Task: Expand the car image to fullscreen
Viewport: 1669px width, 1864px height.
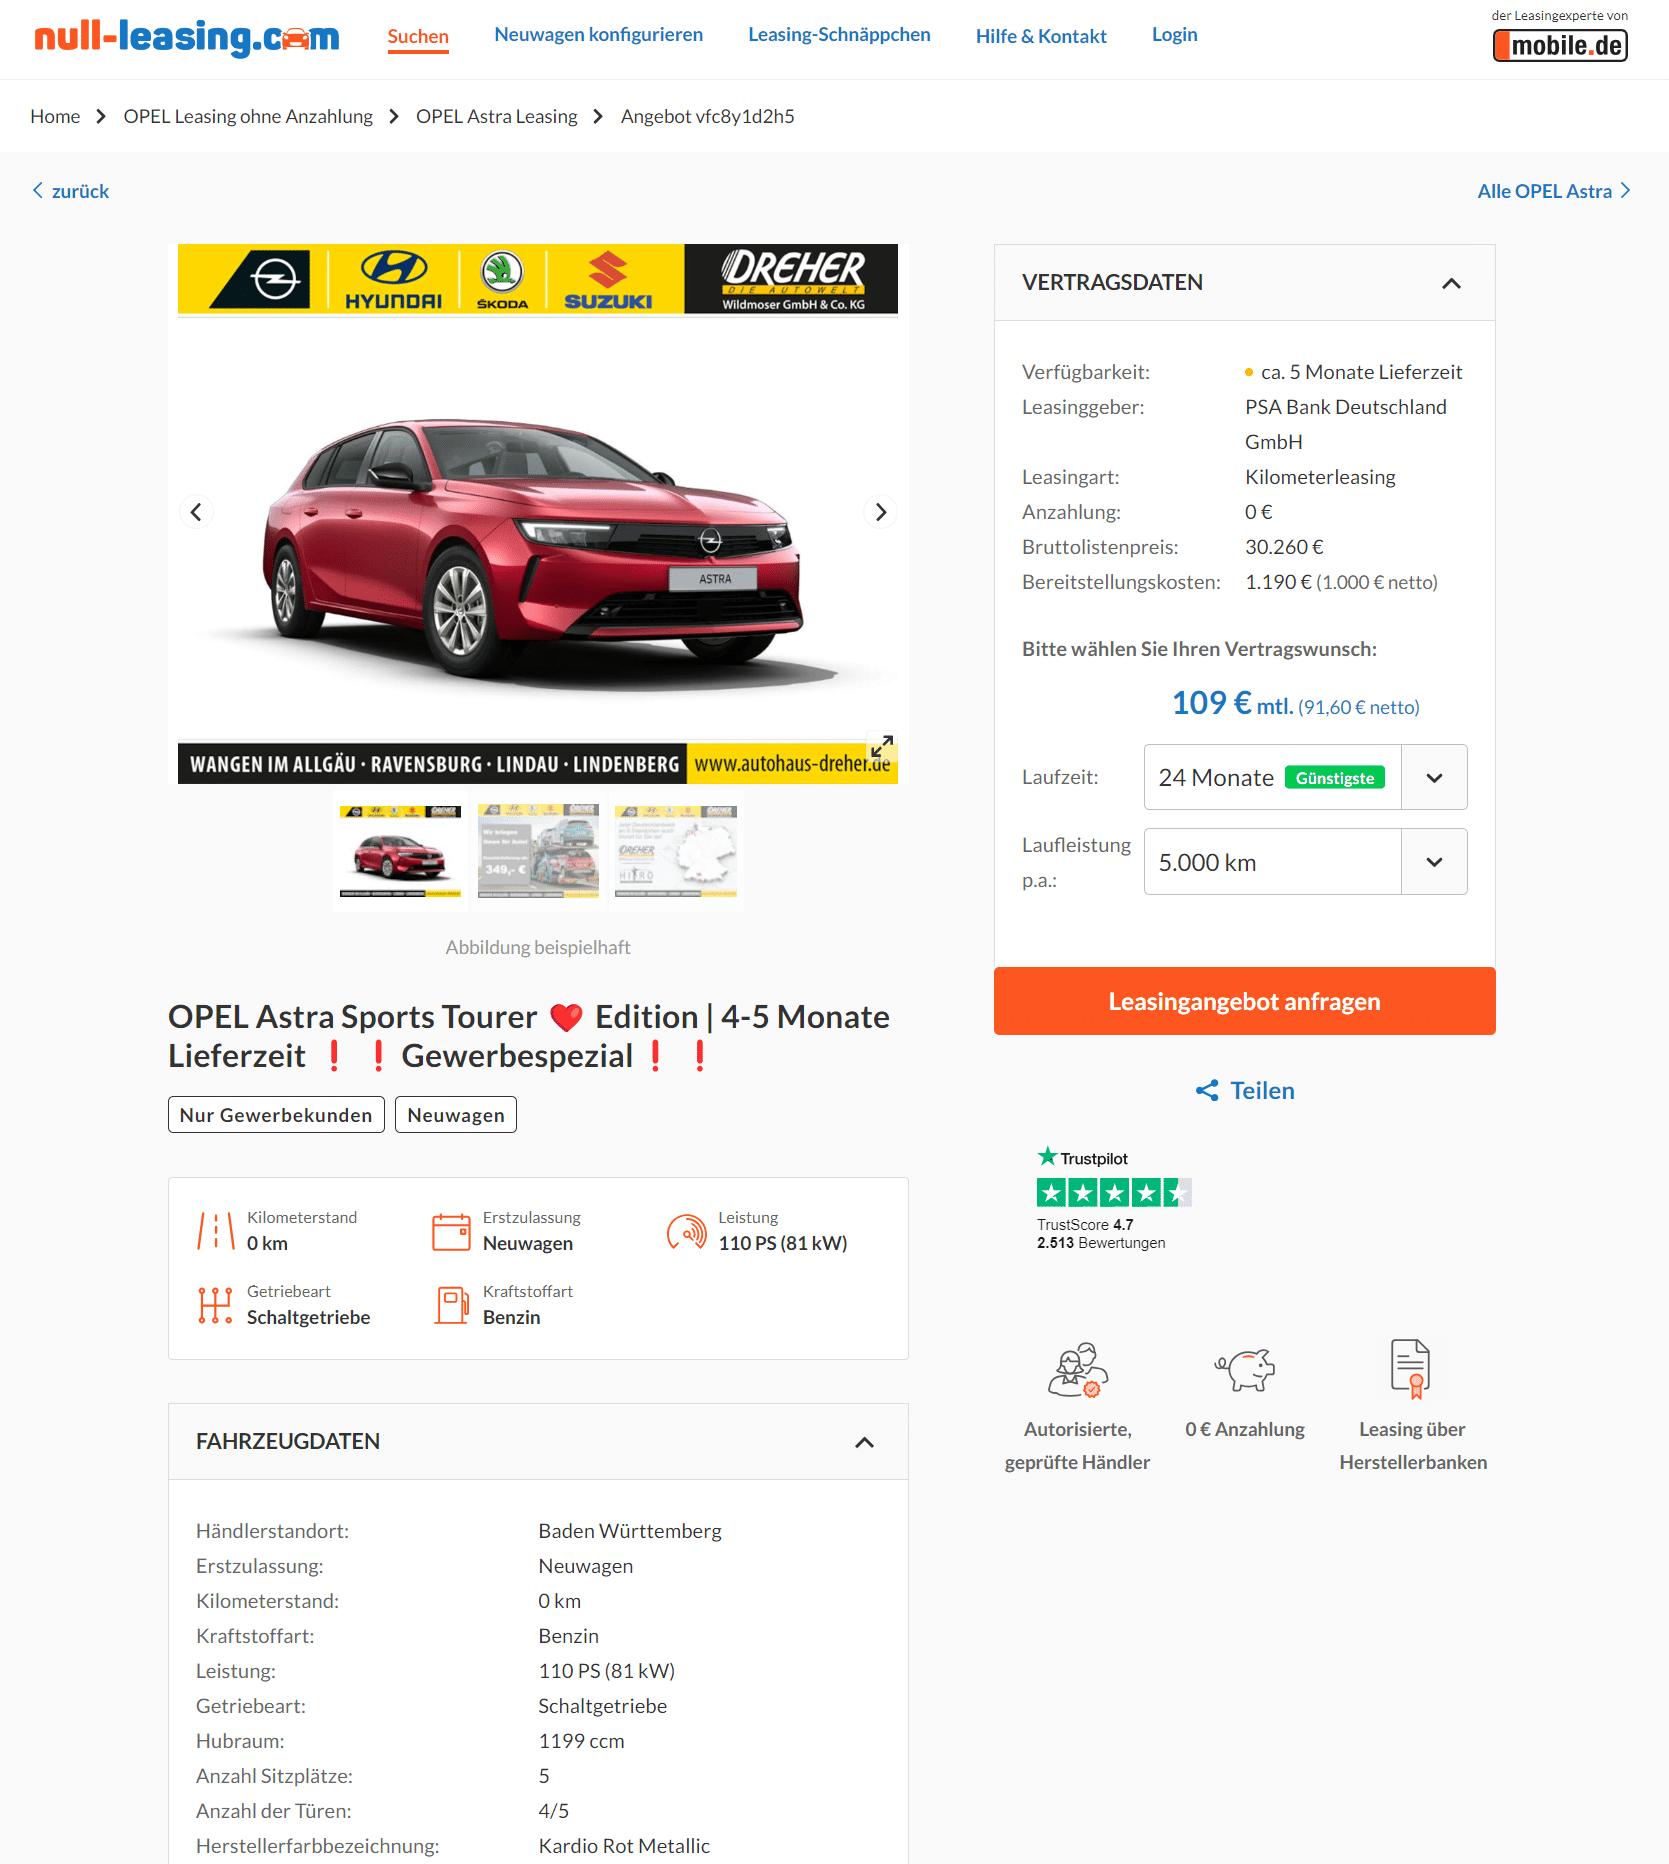Action: [881, 746]
